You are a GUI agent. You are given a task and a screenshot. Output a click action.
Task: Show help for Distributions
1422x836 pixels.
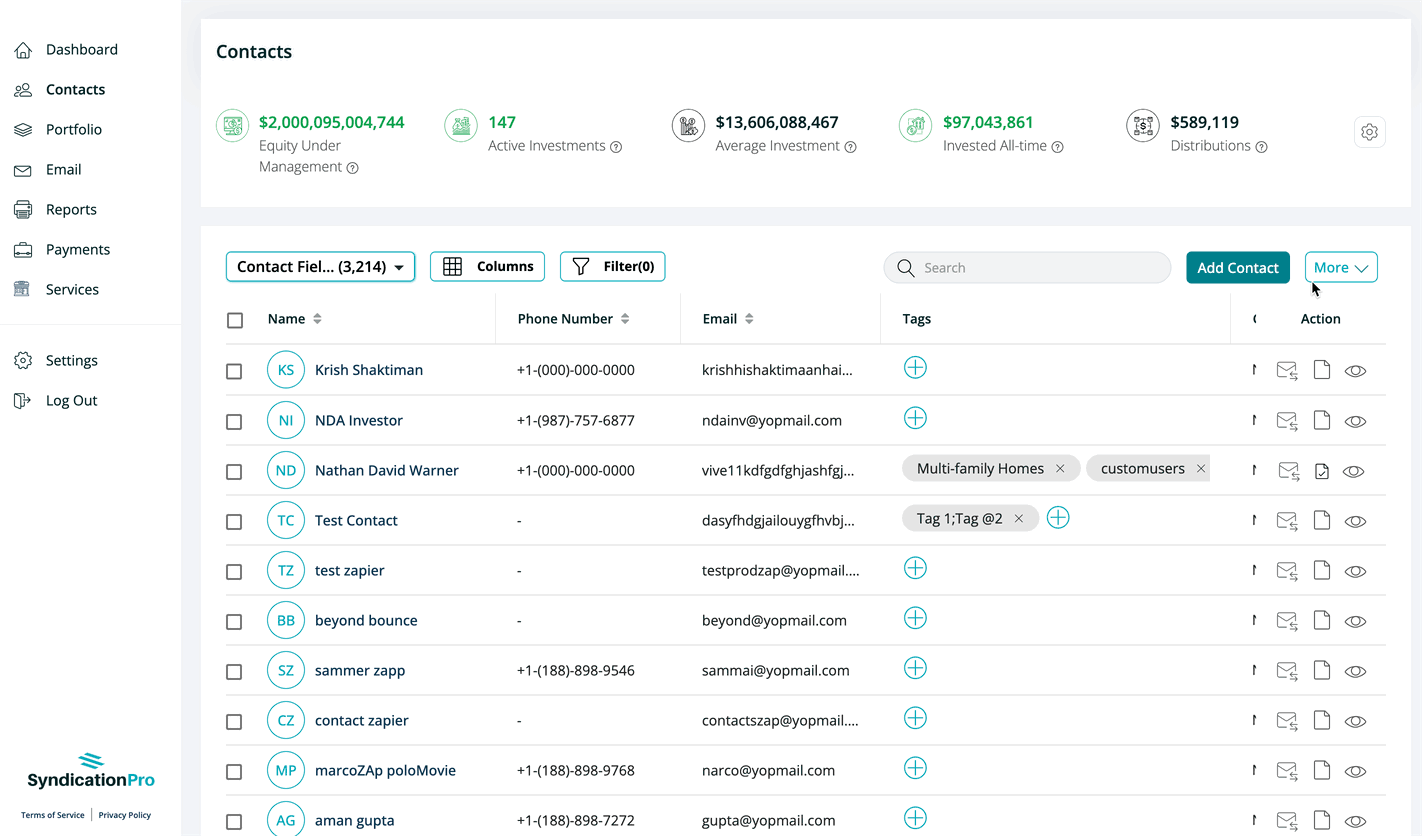pos(1261,147)
